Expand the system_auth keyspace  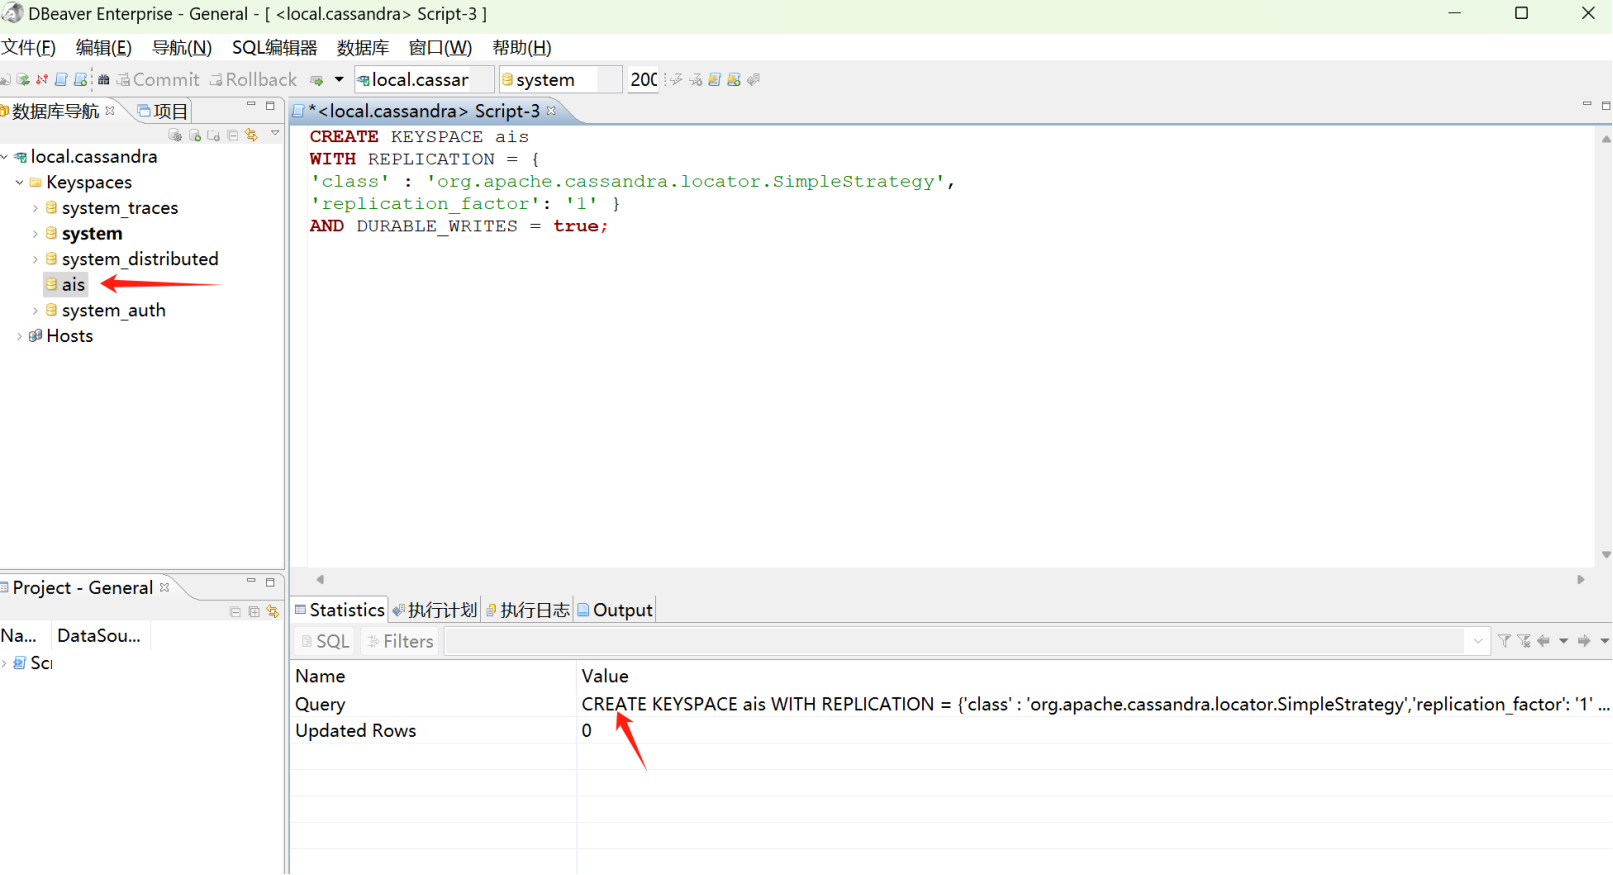35,311
